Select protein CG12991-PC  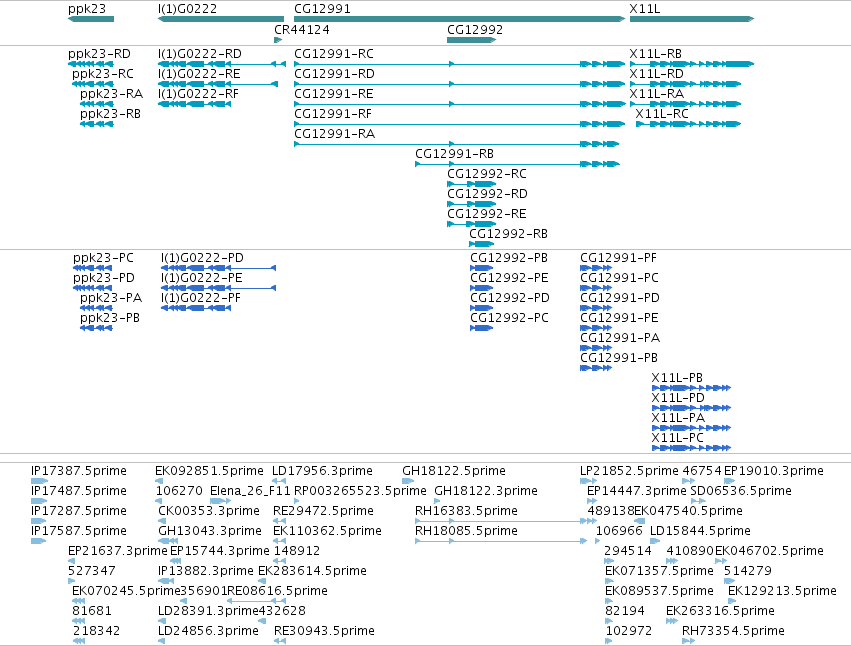(x=619, y=278)
